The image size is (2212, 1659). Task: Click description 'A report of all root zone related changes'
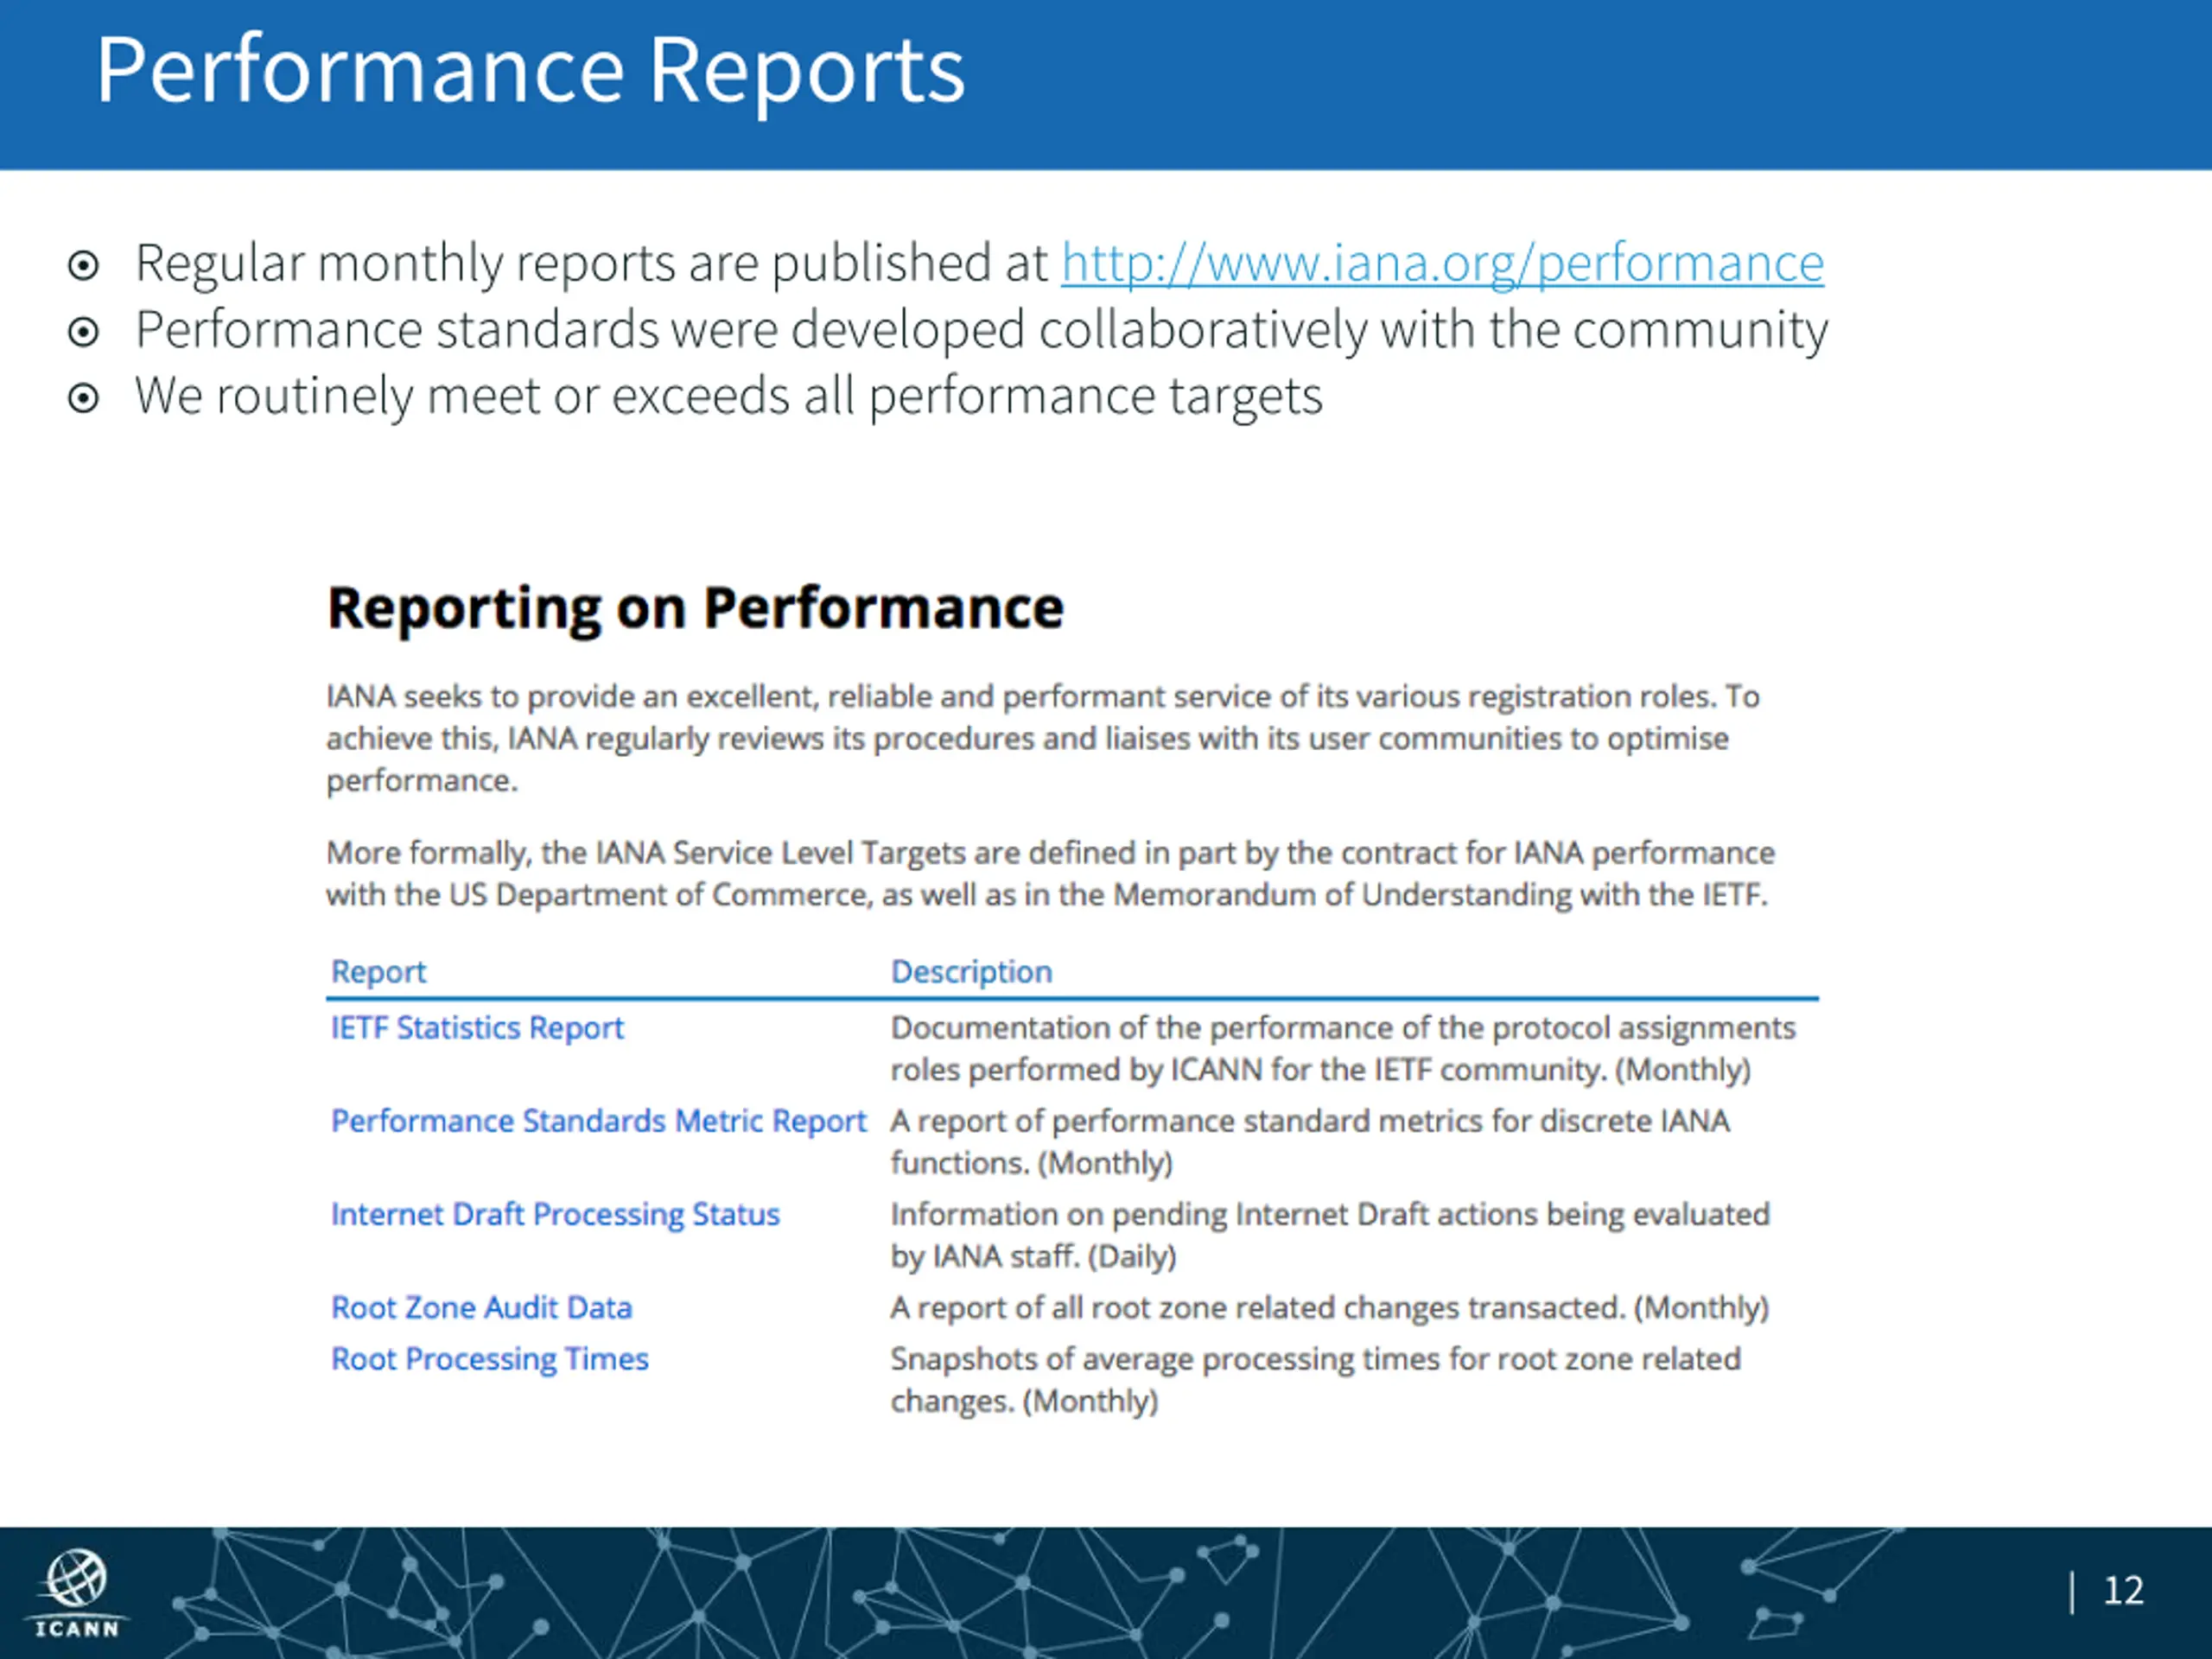(1329, 1307)
